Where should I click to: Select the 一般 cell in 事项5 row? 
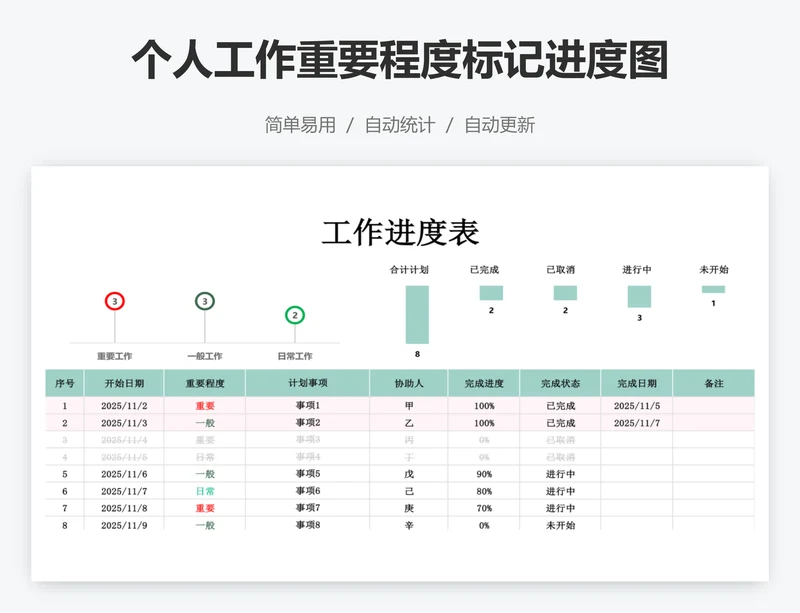[x=205, y=474]
